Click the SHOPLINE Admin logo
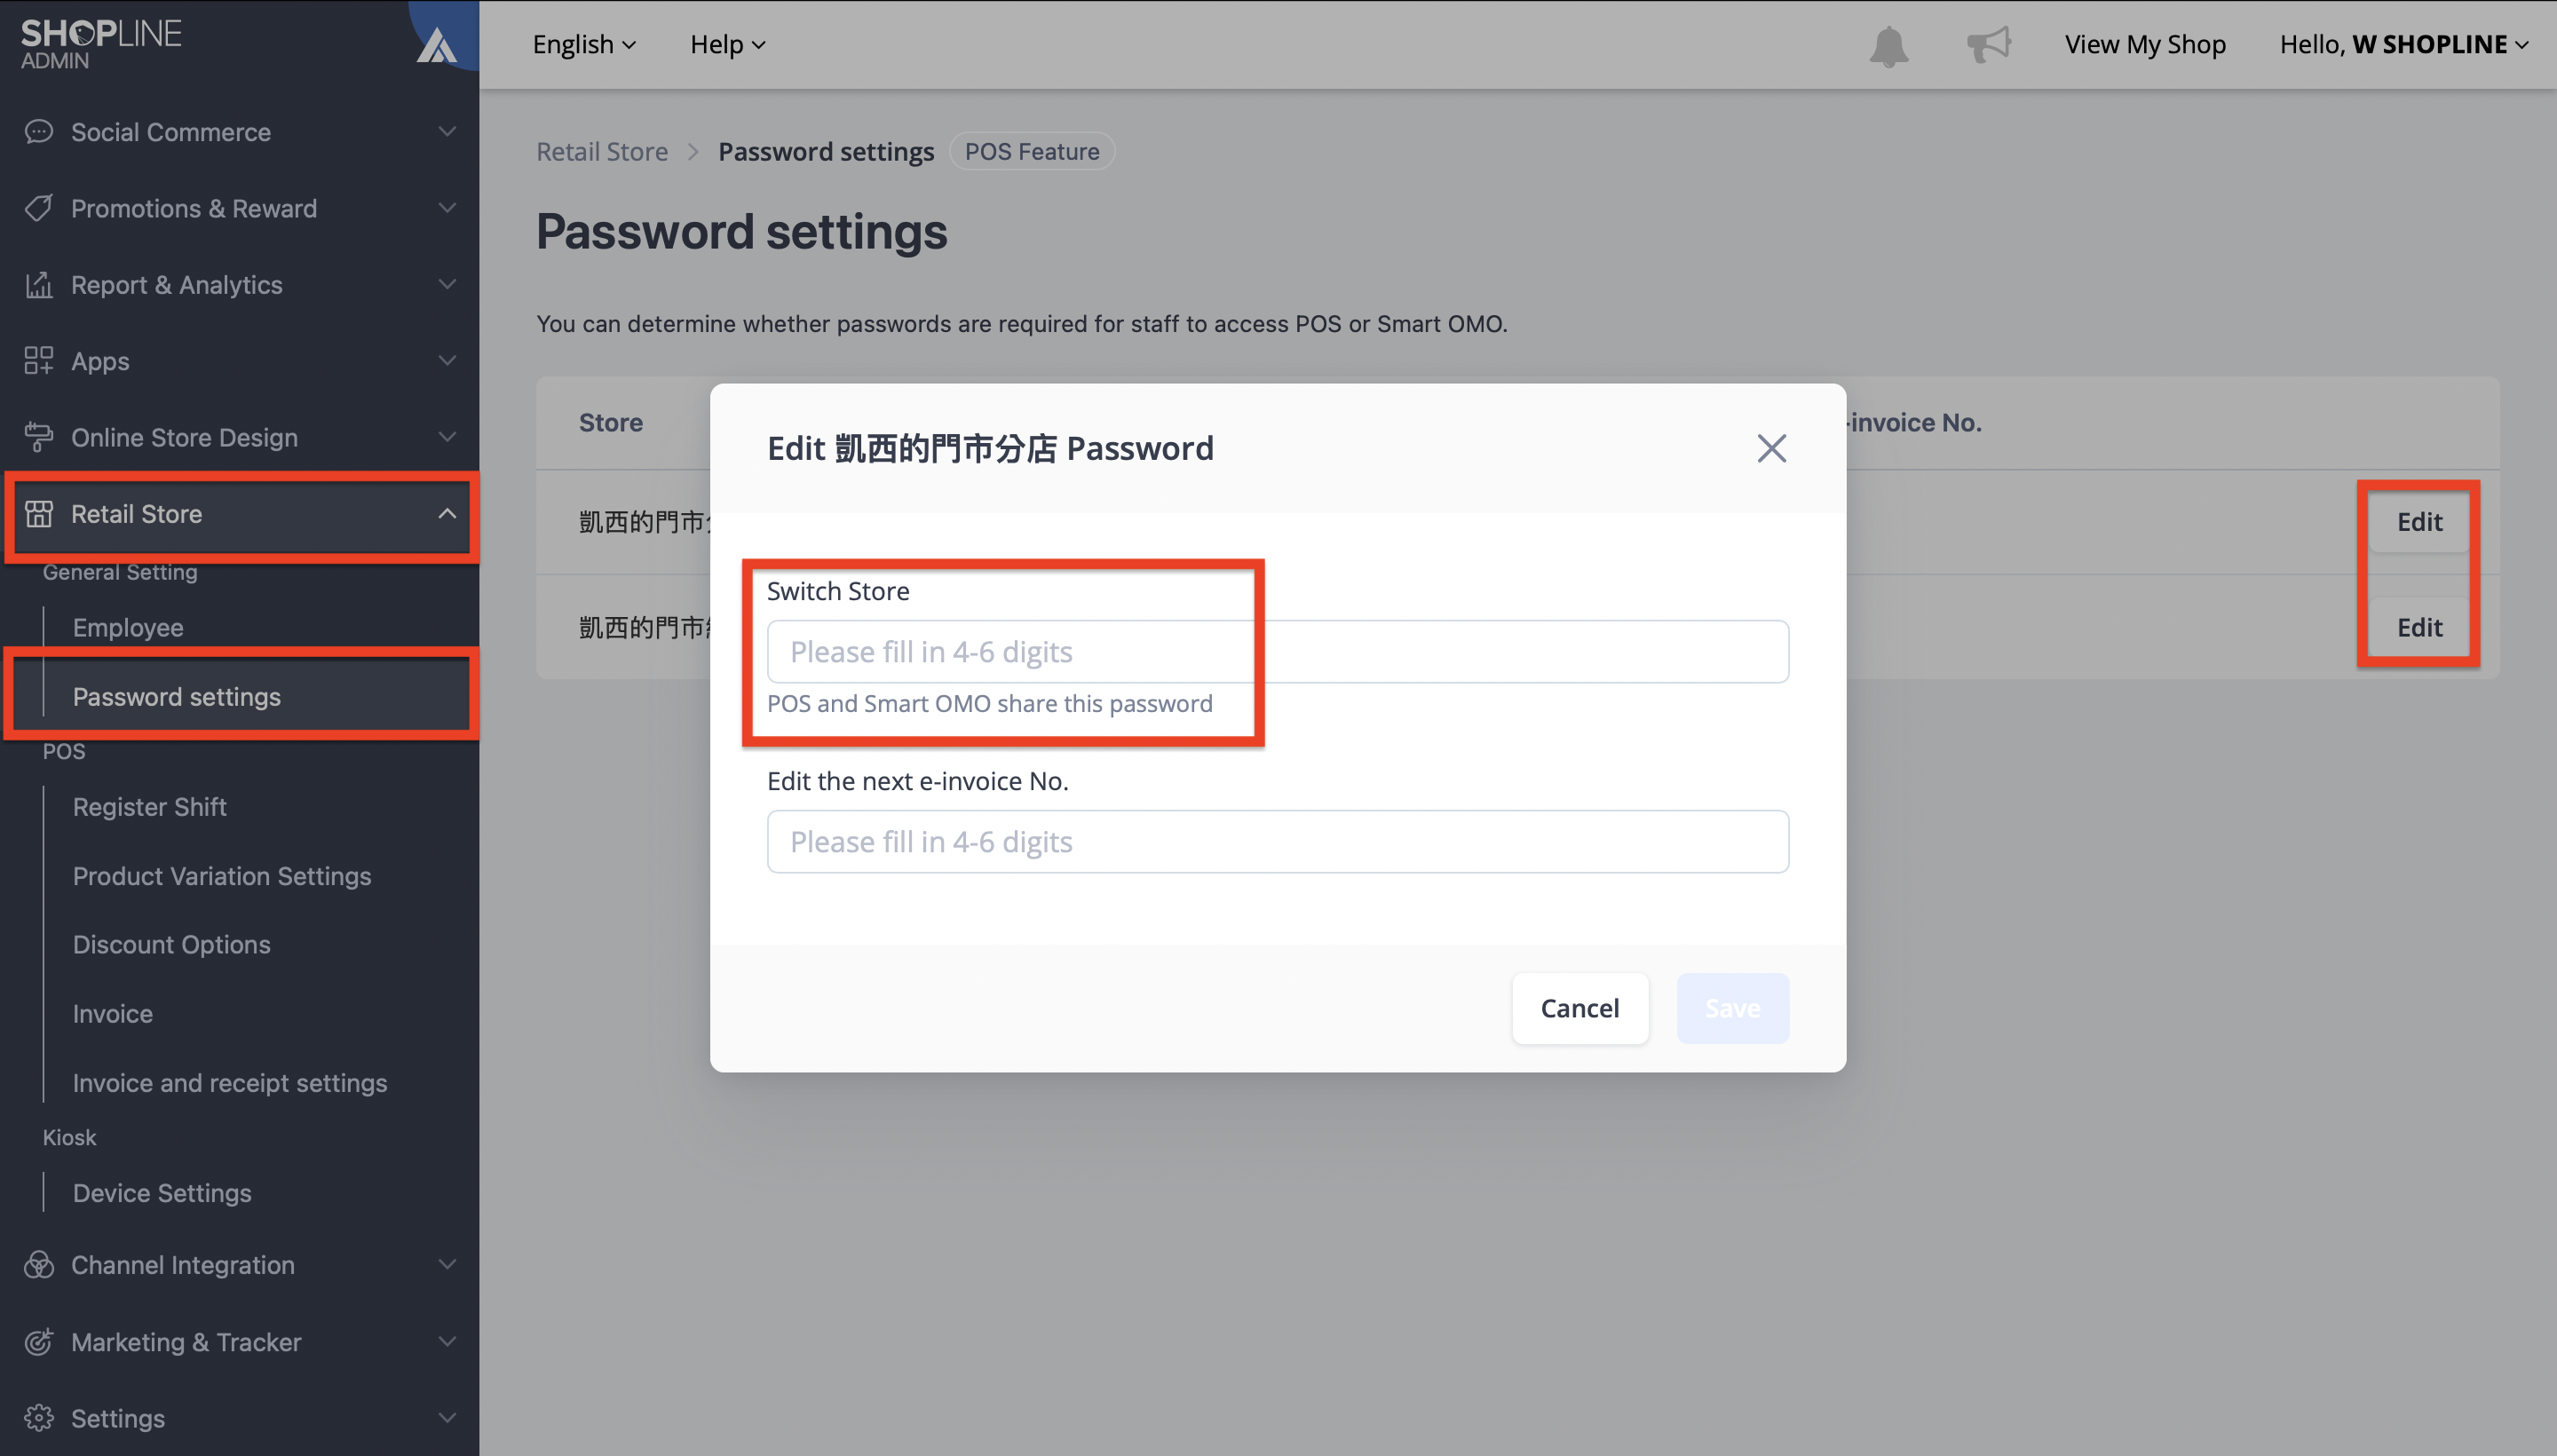 (101, 44)
